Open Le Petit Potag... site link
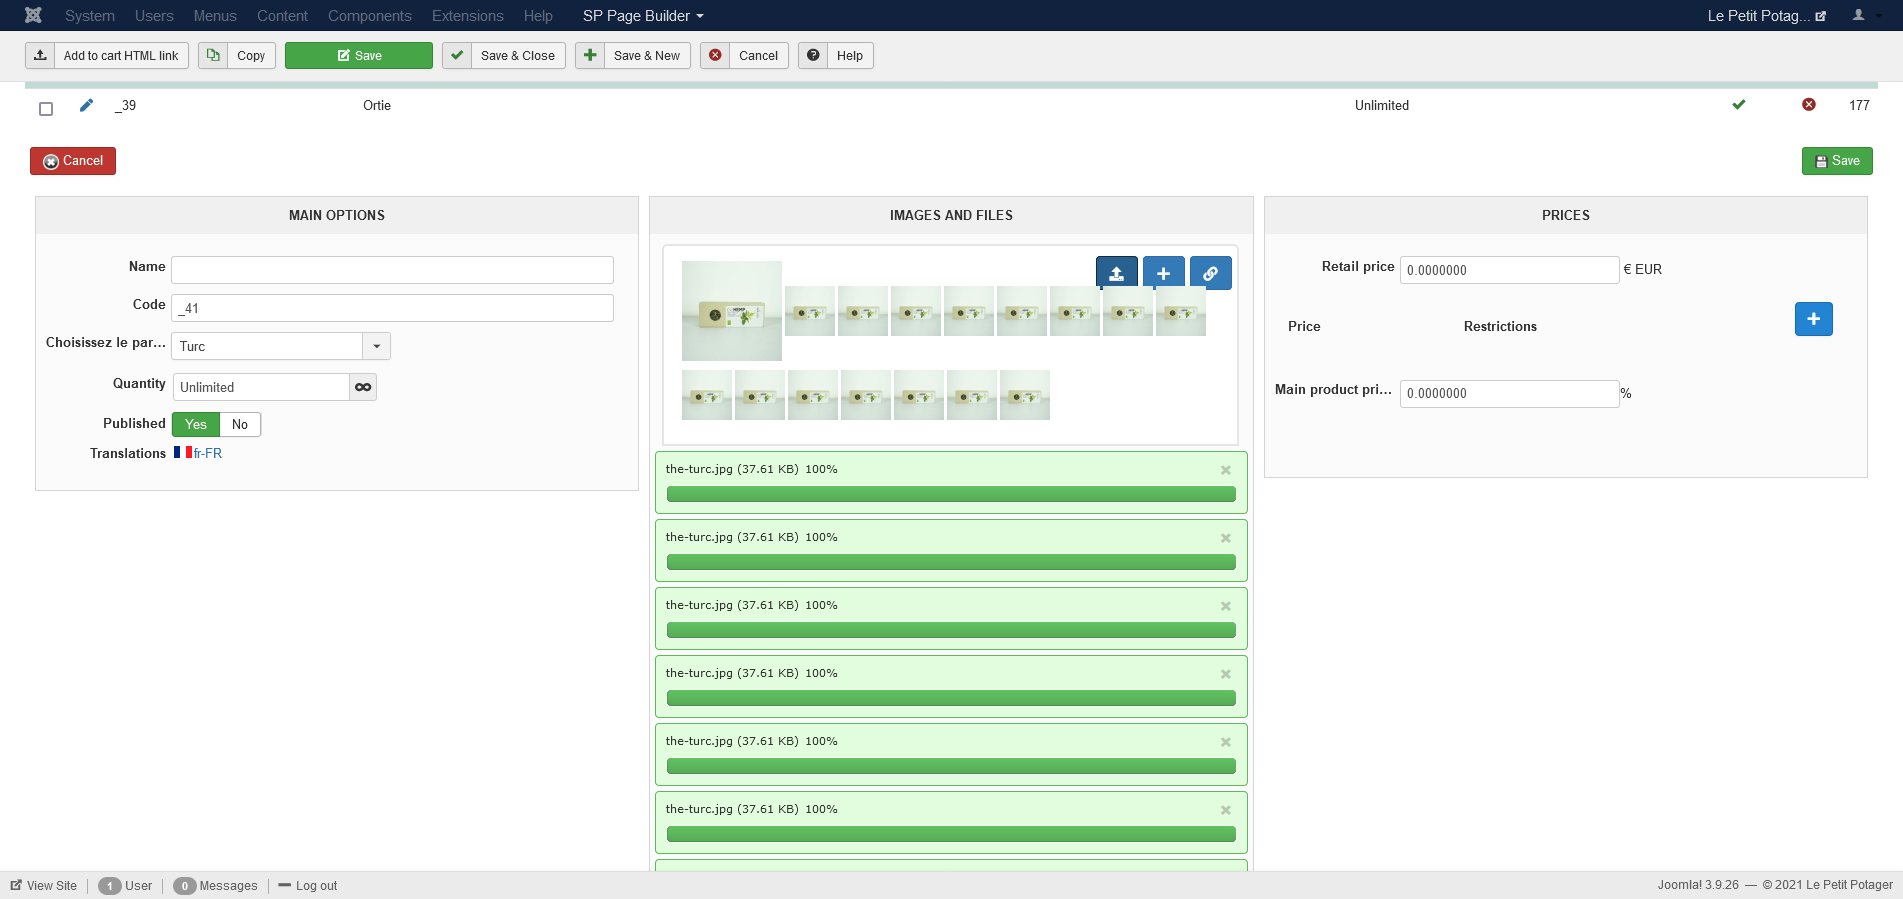The image size is (1903, 899). click(1766, 16)
